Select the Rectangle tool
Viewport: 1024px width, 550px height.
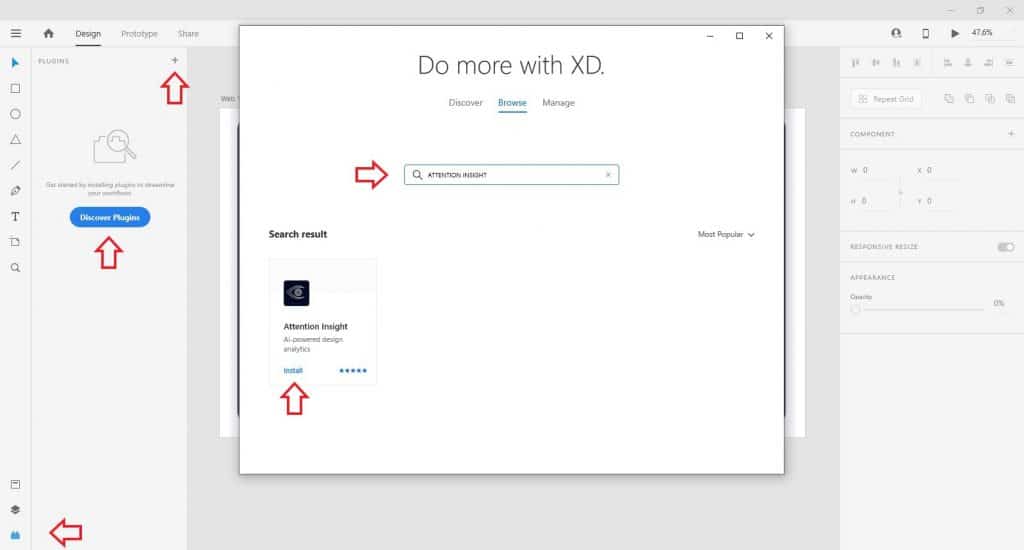coord(15,88)
